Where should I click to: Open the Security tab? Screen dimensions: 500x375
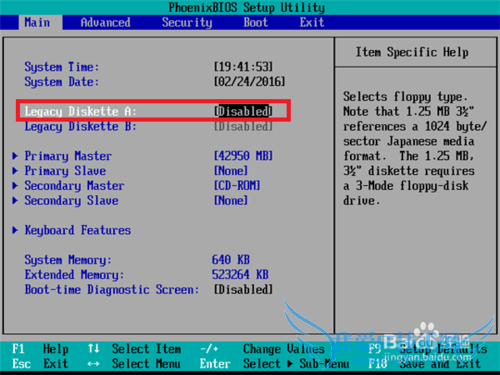187,23
